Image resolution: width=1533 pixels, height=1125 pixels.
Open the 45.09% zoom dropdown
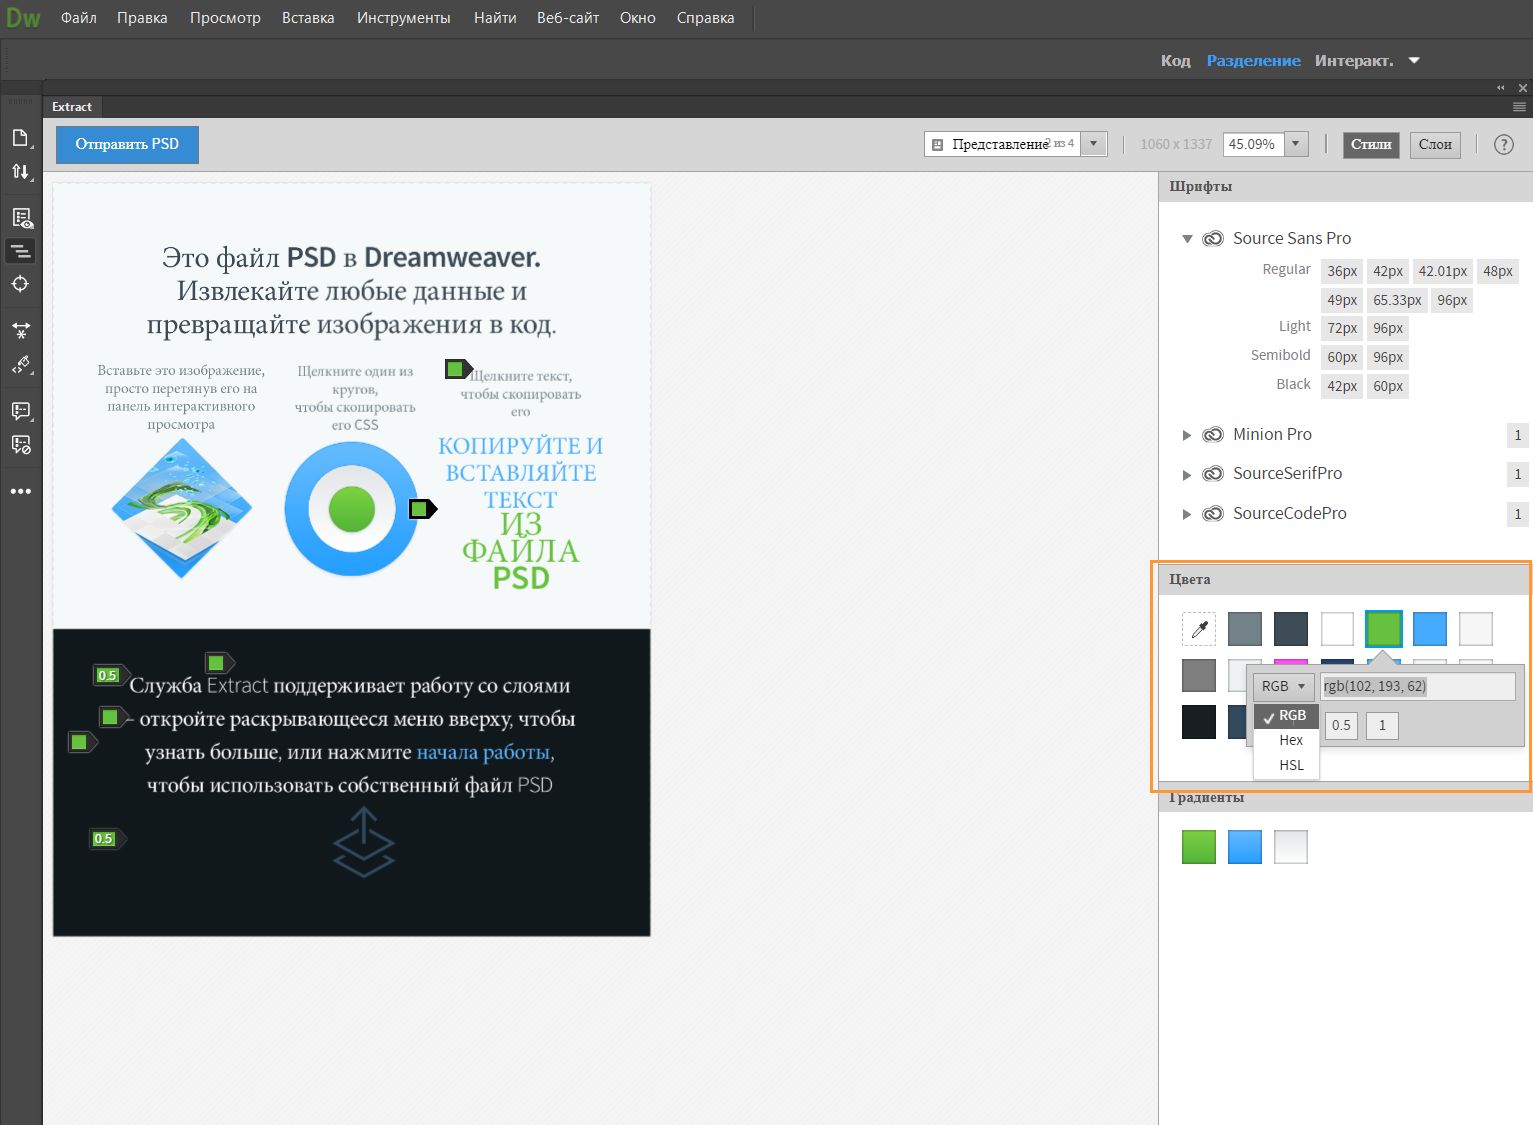pyautogui.click(x=1296, y=144)
